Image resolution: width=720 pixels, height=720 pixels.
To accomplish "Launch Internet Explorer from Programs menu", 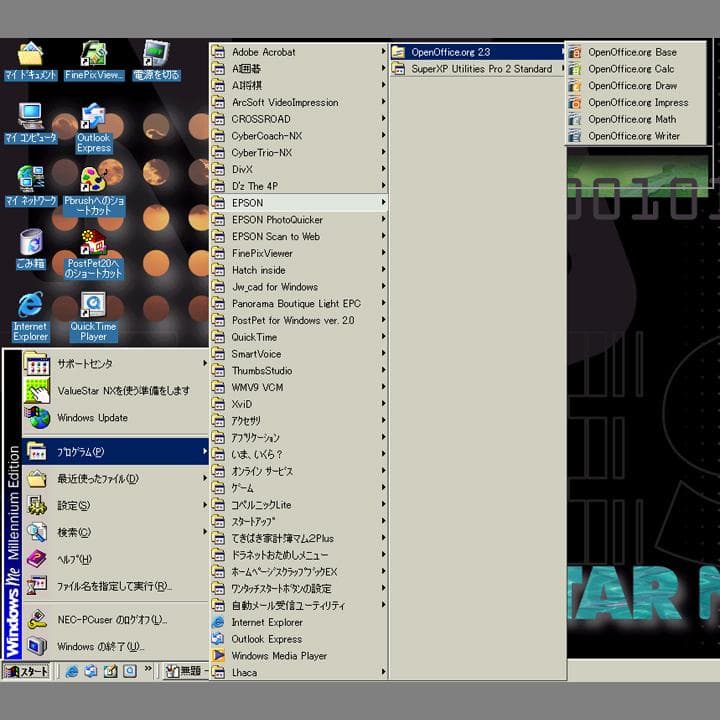I will pos(298,622).
